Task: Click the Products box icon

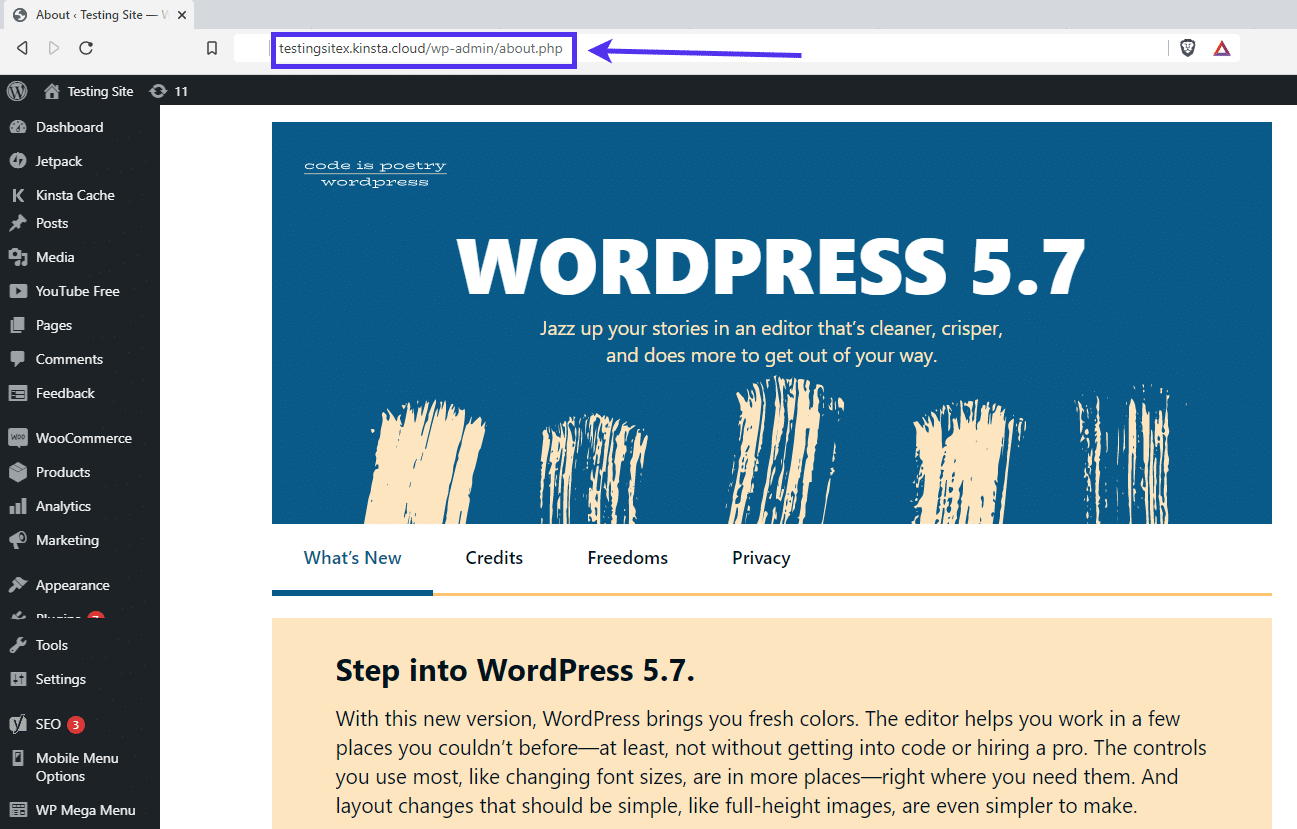Action: (x=17, y=472)
